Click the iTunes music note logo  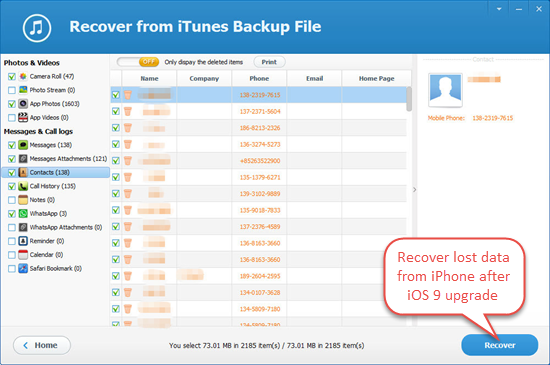click(x=37, y=28)
